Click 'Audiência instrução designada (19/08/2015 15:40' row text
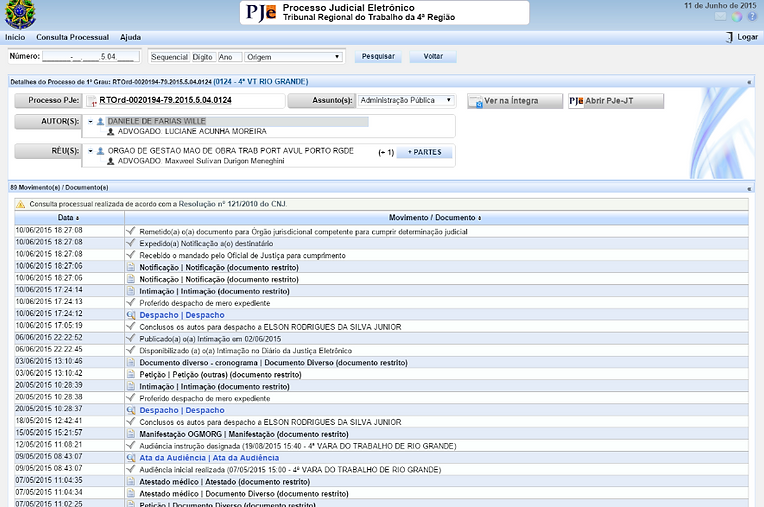 click(298, 446)
